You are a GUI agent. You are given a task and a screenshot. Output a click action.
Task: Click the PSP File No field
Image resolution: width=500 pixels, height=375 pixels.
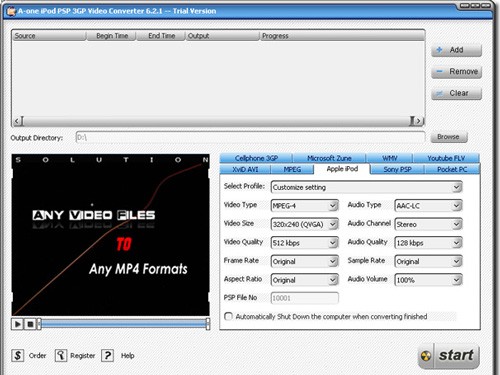305,298
